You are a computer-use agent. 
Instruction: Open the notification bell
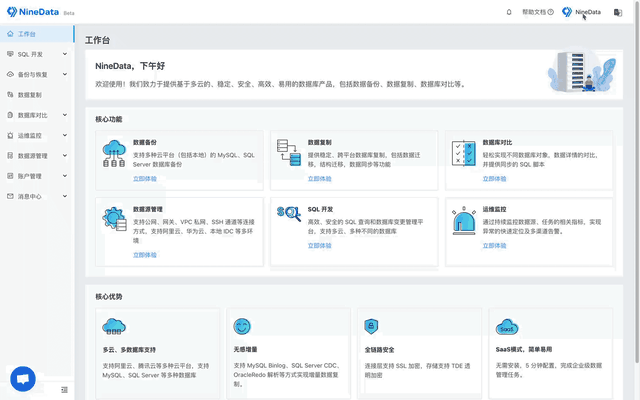509,12
